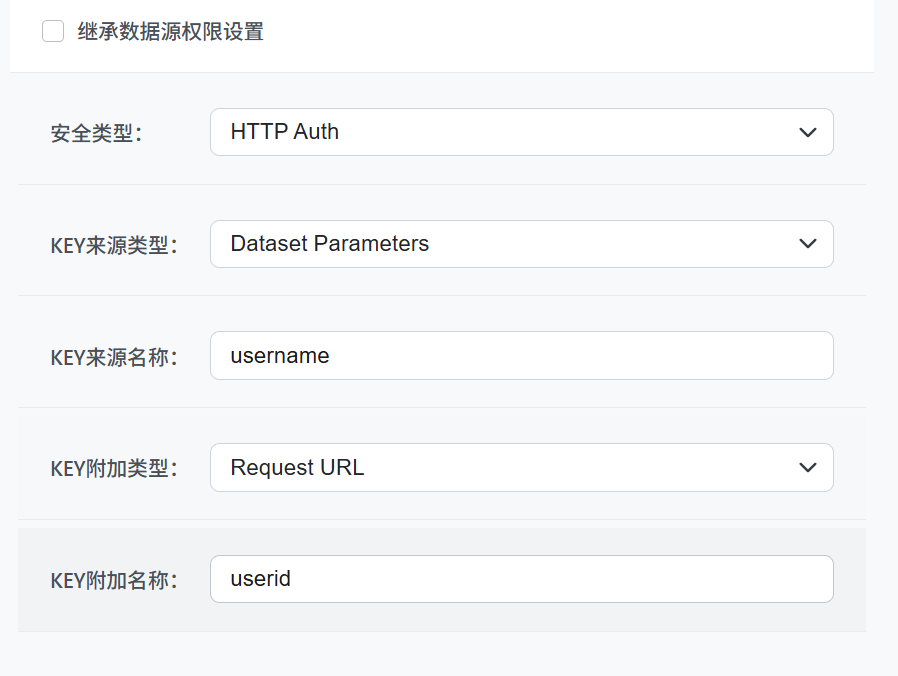Focus the KEY来源名称 input field

pos(520,356)
